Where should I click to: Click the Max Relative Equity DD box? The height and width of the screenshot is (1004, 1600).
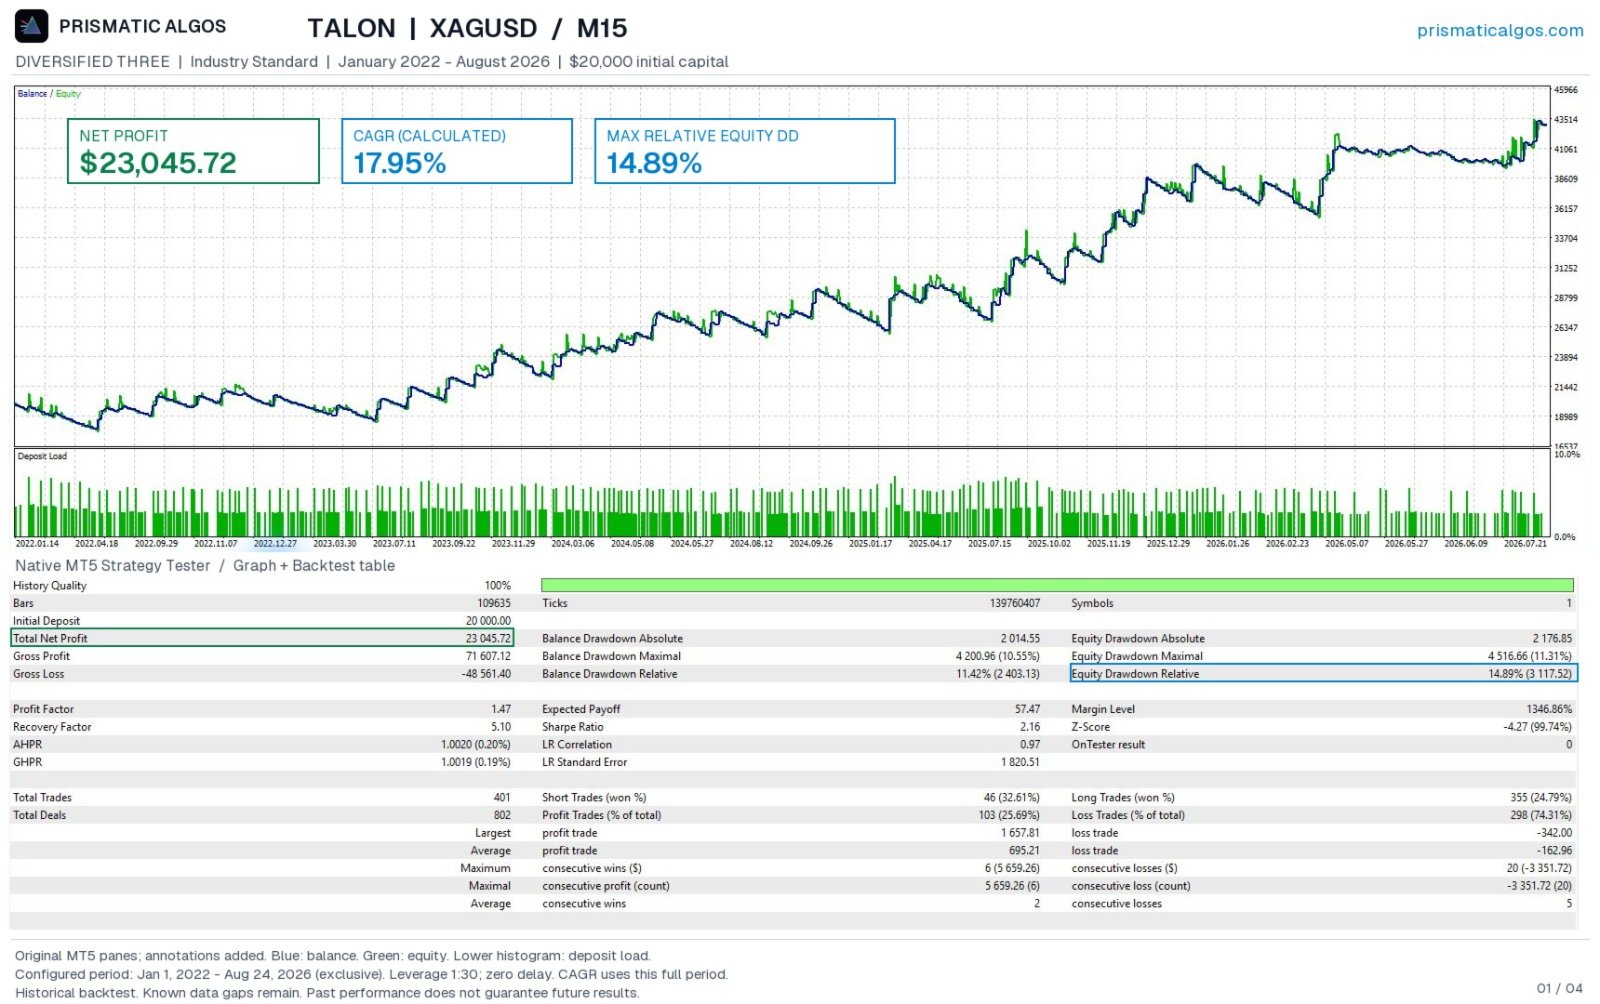point(745,151)
